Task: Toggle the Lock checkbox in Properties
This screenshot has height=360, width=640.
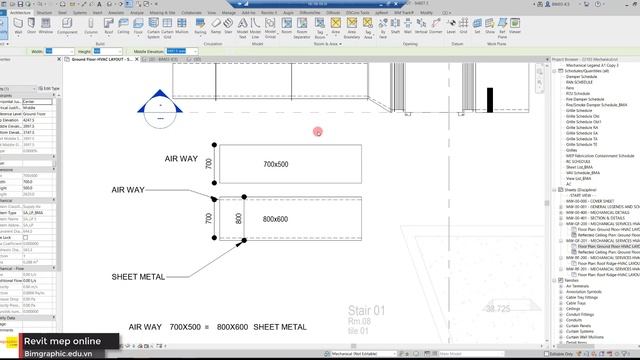Action: pos(25,237)
